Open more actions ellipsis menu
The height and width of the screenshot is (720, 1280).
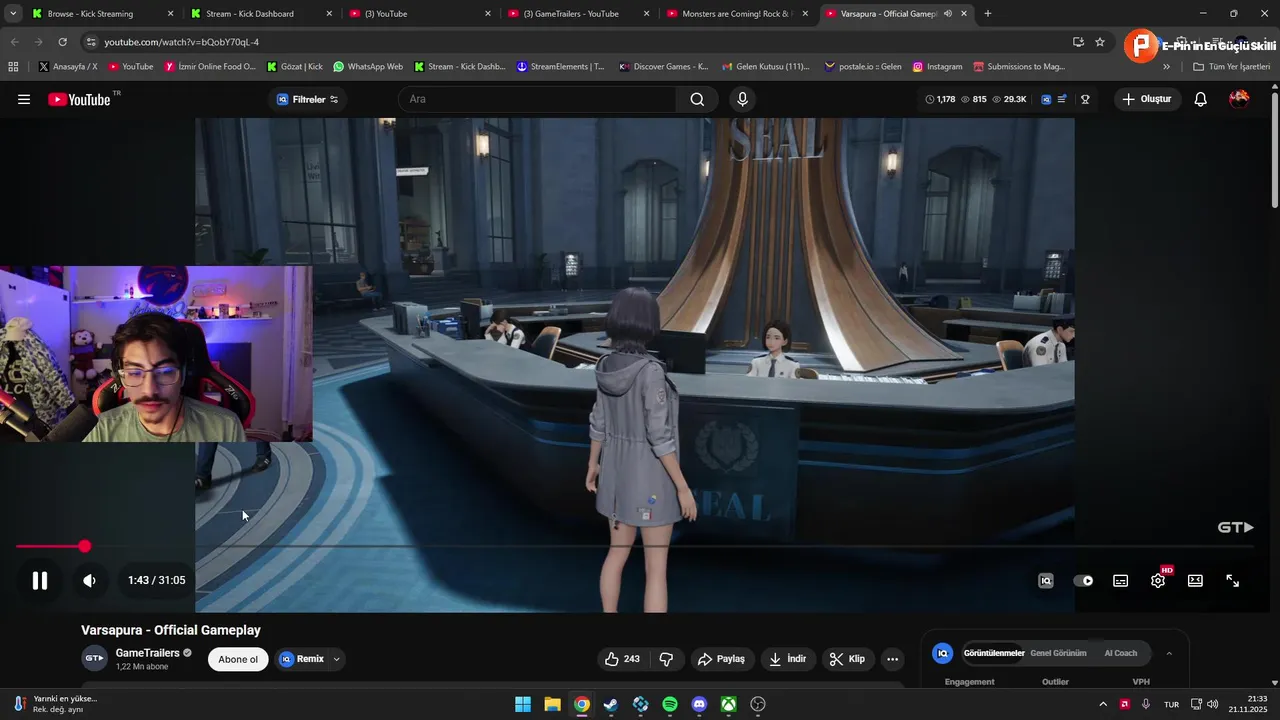[893, 659]
